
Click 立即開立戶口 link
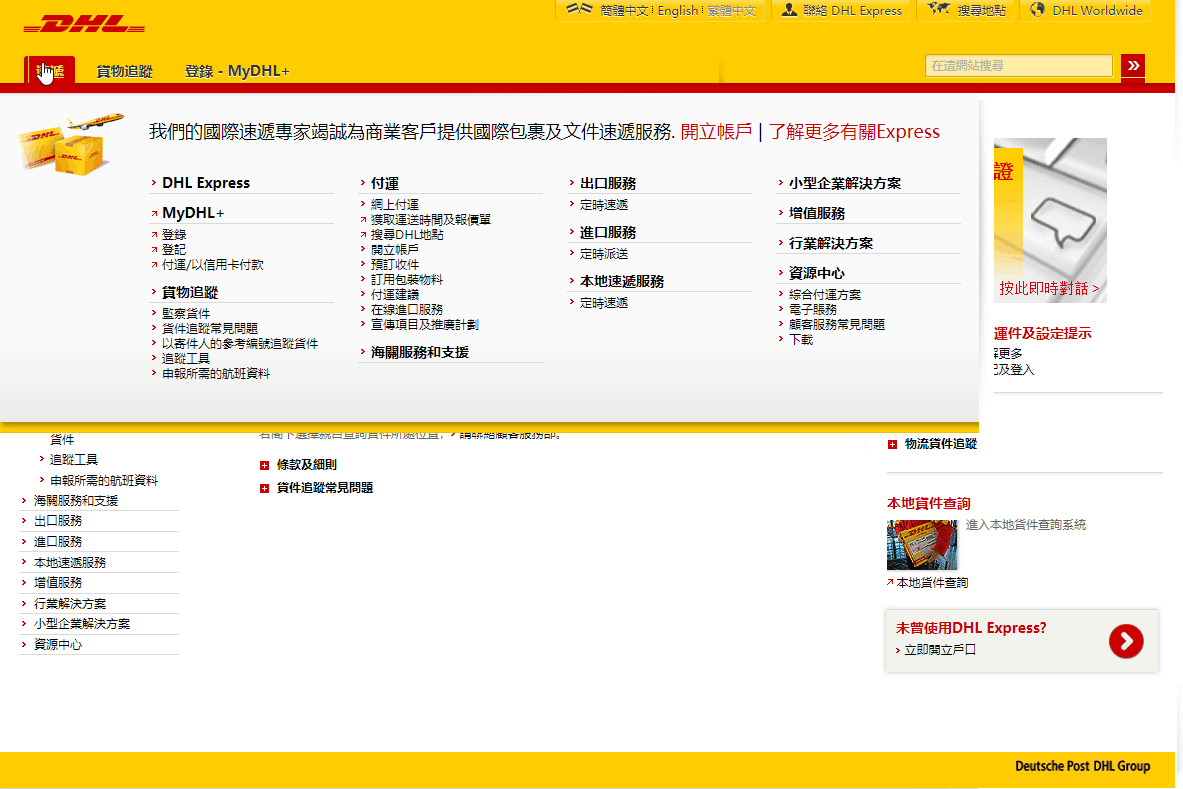point(940,650)
